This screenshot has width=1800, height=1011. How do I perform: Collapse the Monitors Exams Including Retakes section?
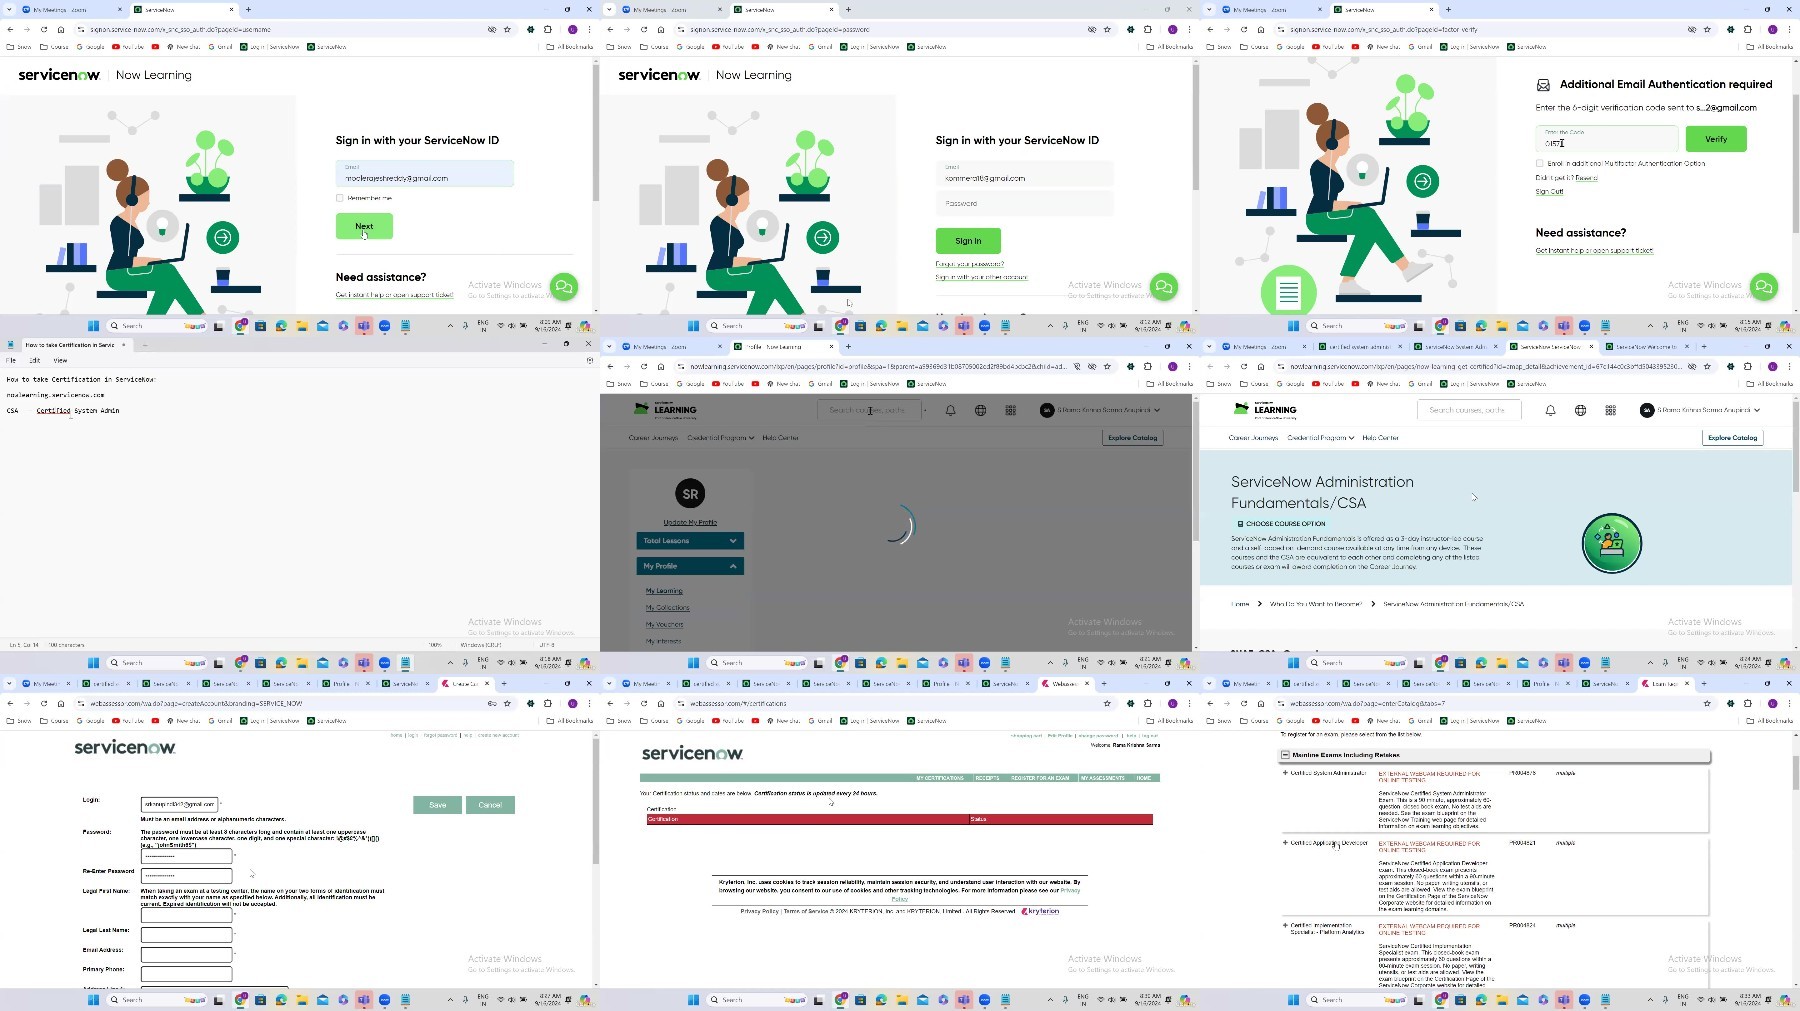(x=1285, y=755)
